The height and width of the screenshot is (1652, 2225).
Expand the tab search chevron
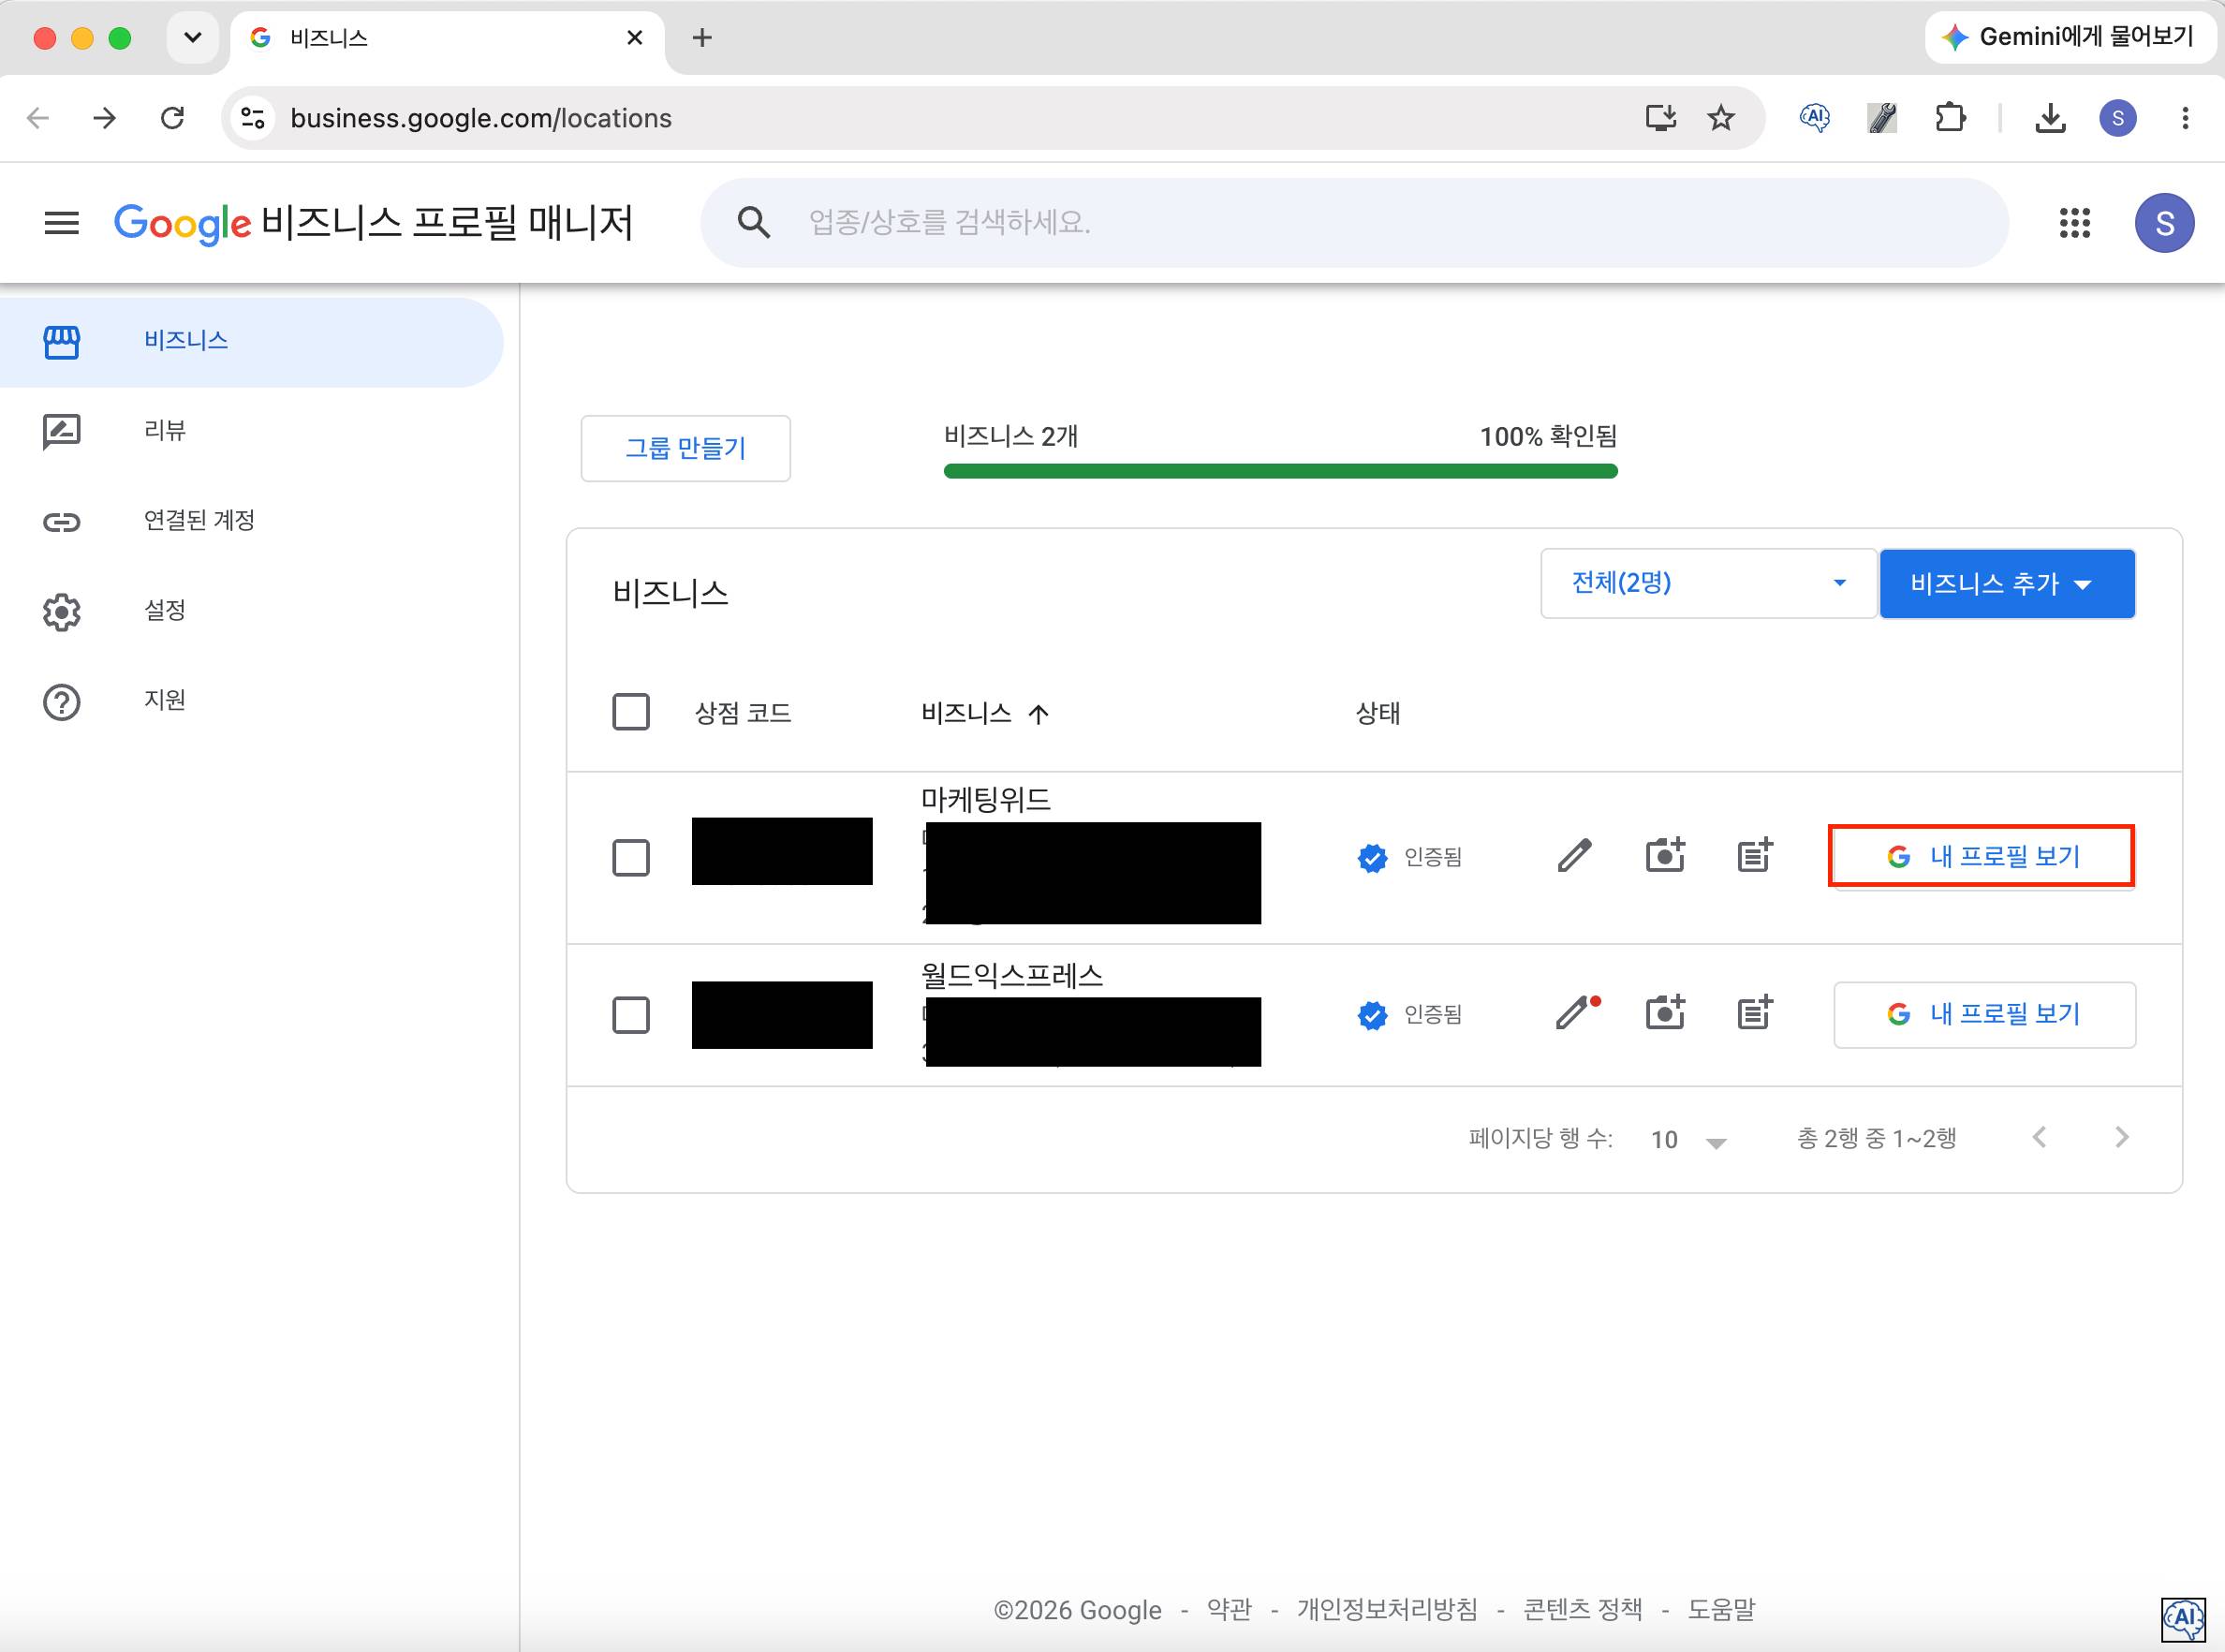tap(193, 38)
